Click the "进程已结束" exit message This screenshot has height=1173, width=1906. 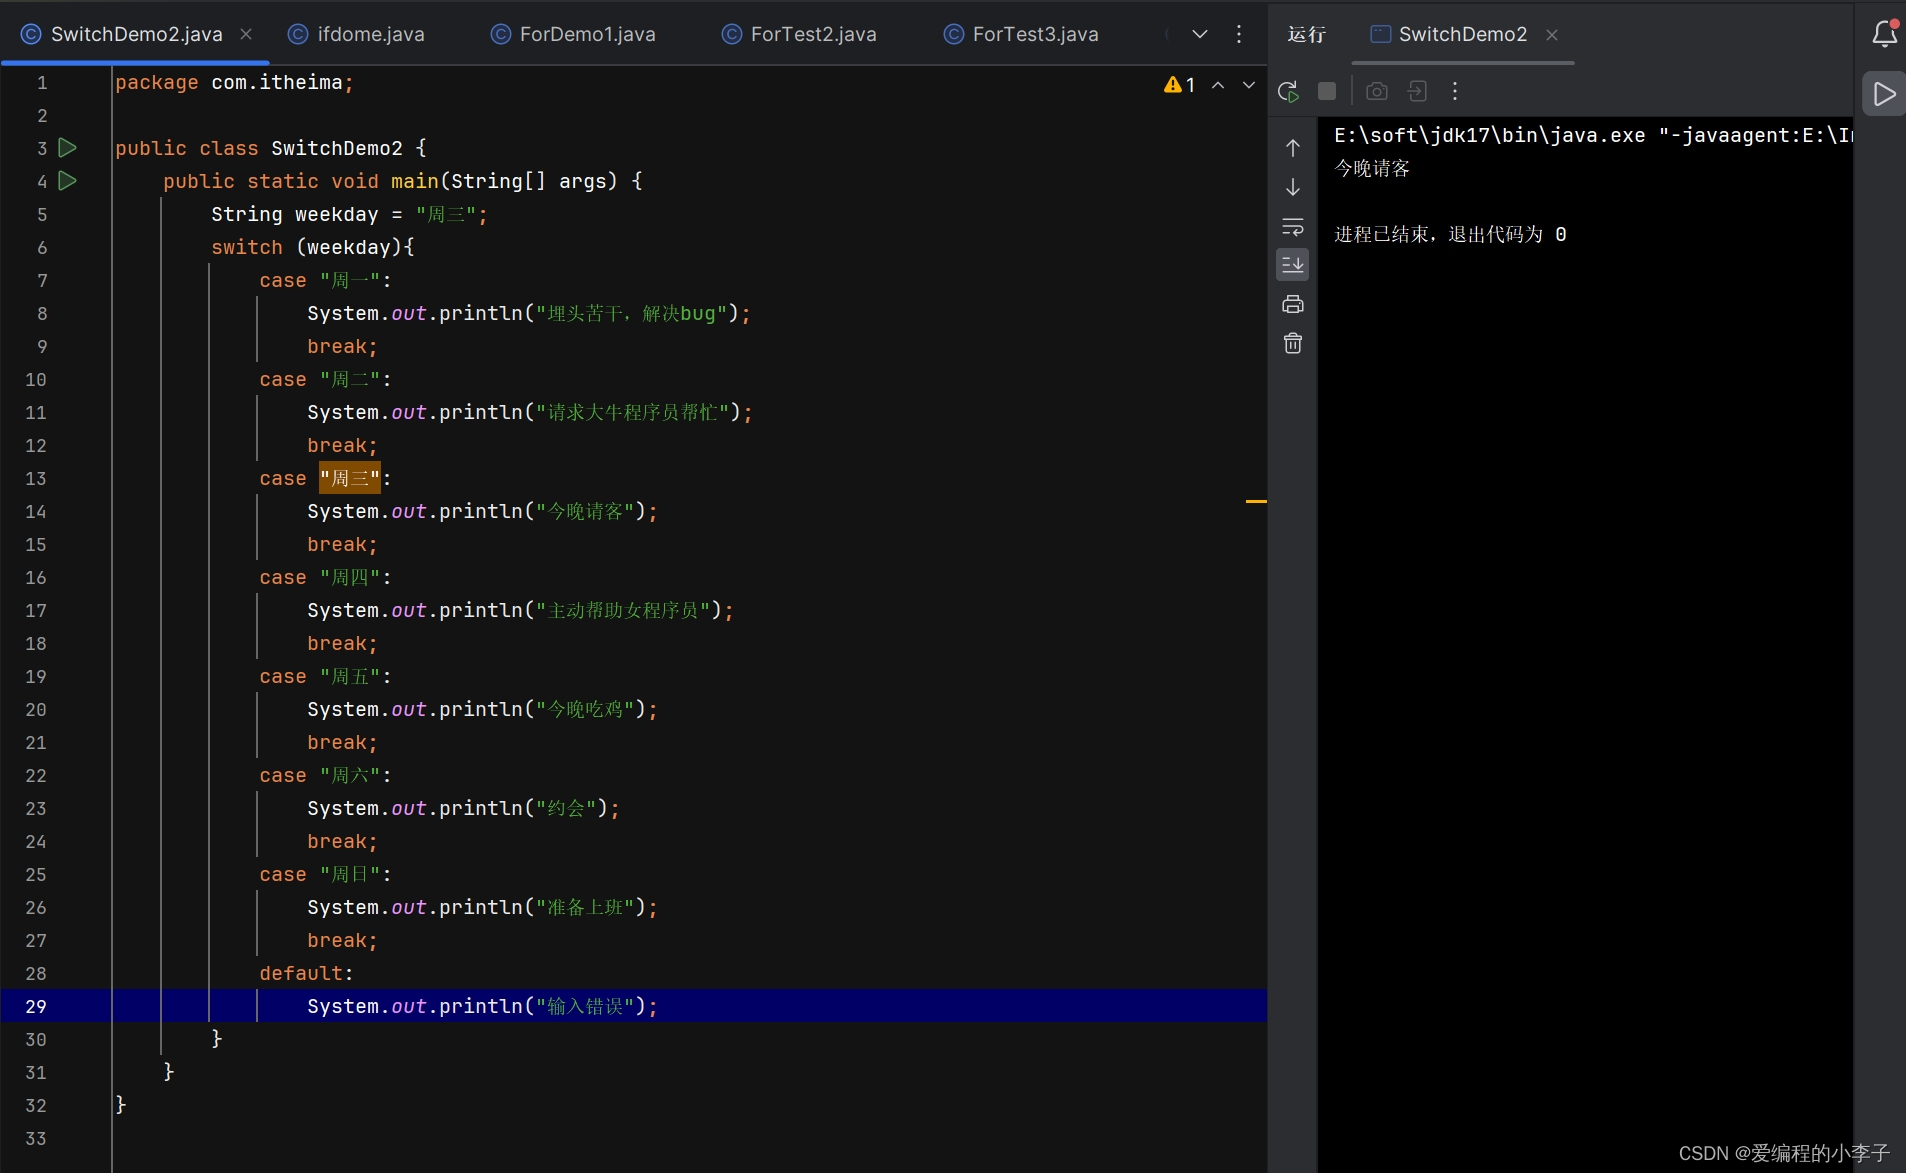coord(1450,234)
